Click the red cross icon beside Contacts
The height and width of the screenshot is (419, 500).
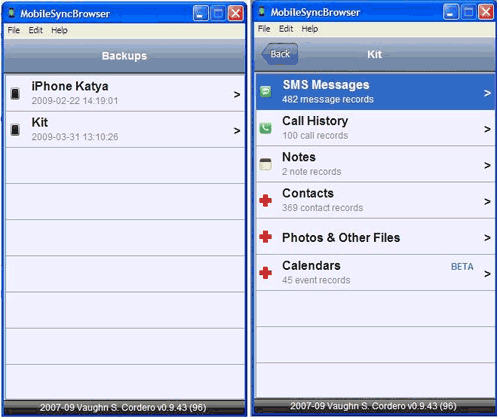(x=266, y=200)
